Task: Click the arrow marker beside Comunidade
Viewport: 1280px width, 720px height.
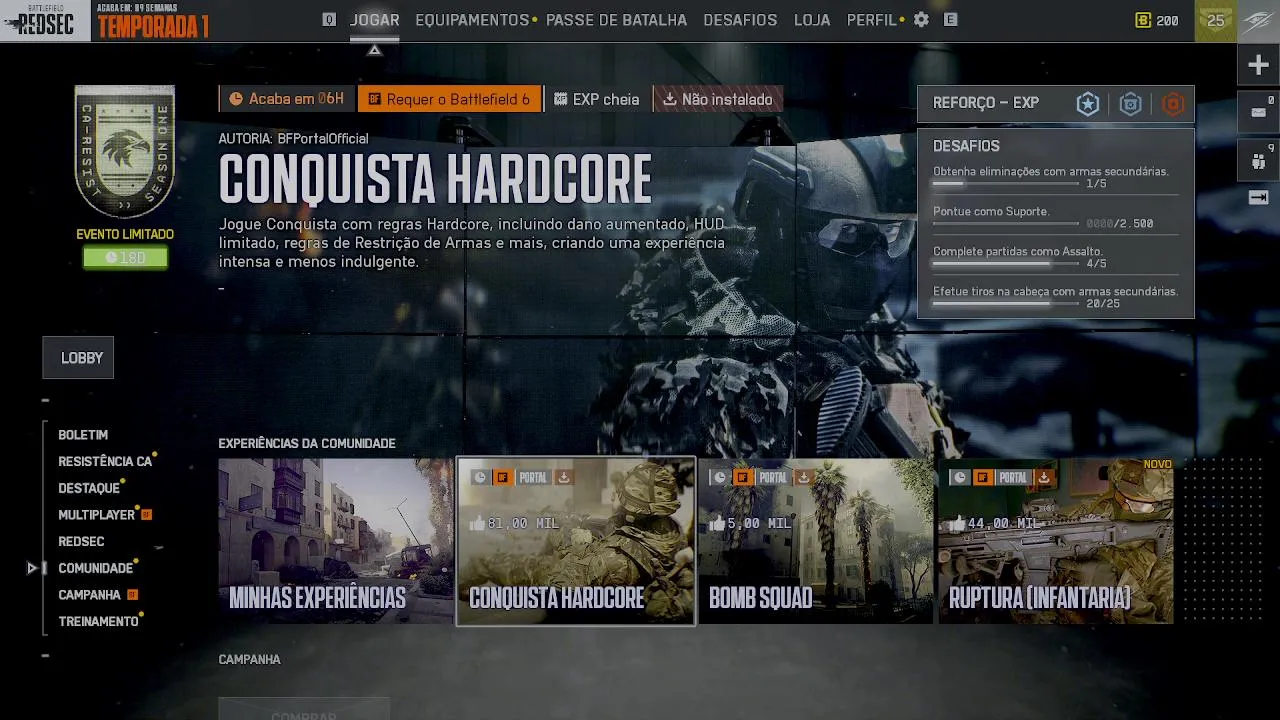Action: [x=33, y=568]
